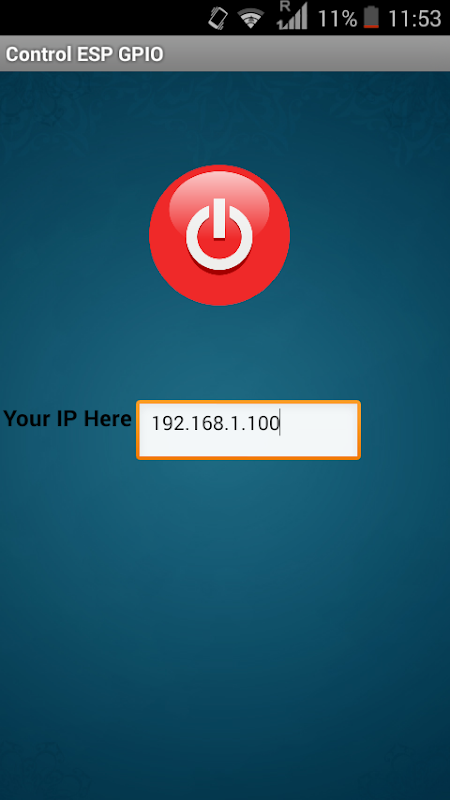Tap the cellular signal bars icon
The width and height of the screenshot is (450, 800).
click(x=295, y=18)
